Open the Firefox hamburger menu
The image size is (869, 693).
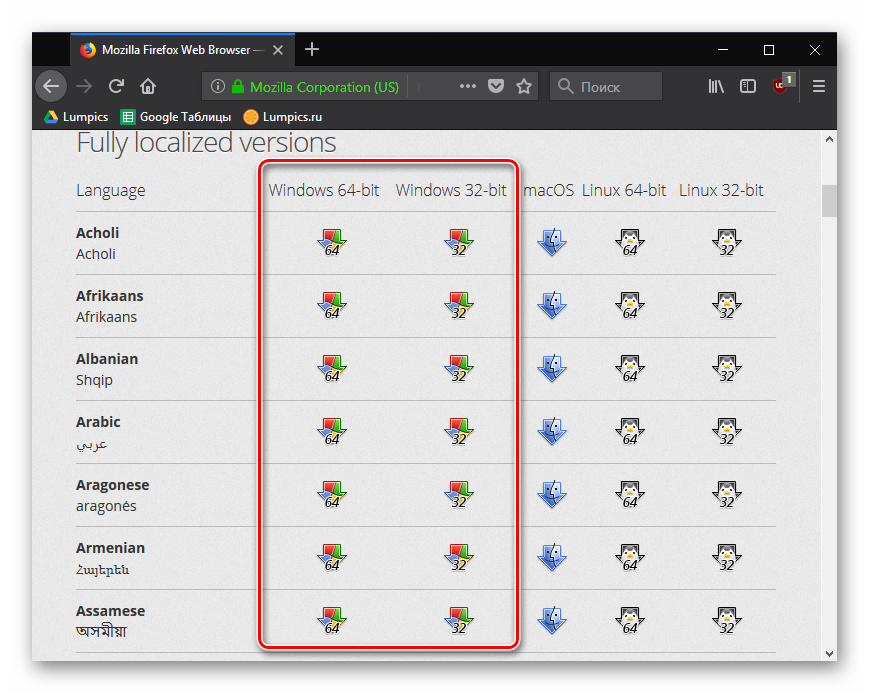[819, 86]
